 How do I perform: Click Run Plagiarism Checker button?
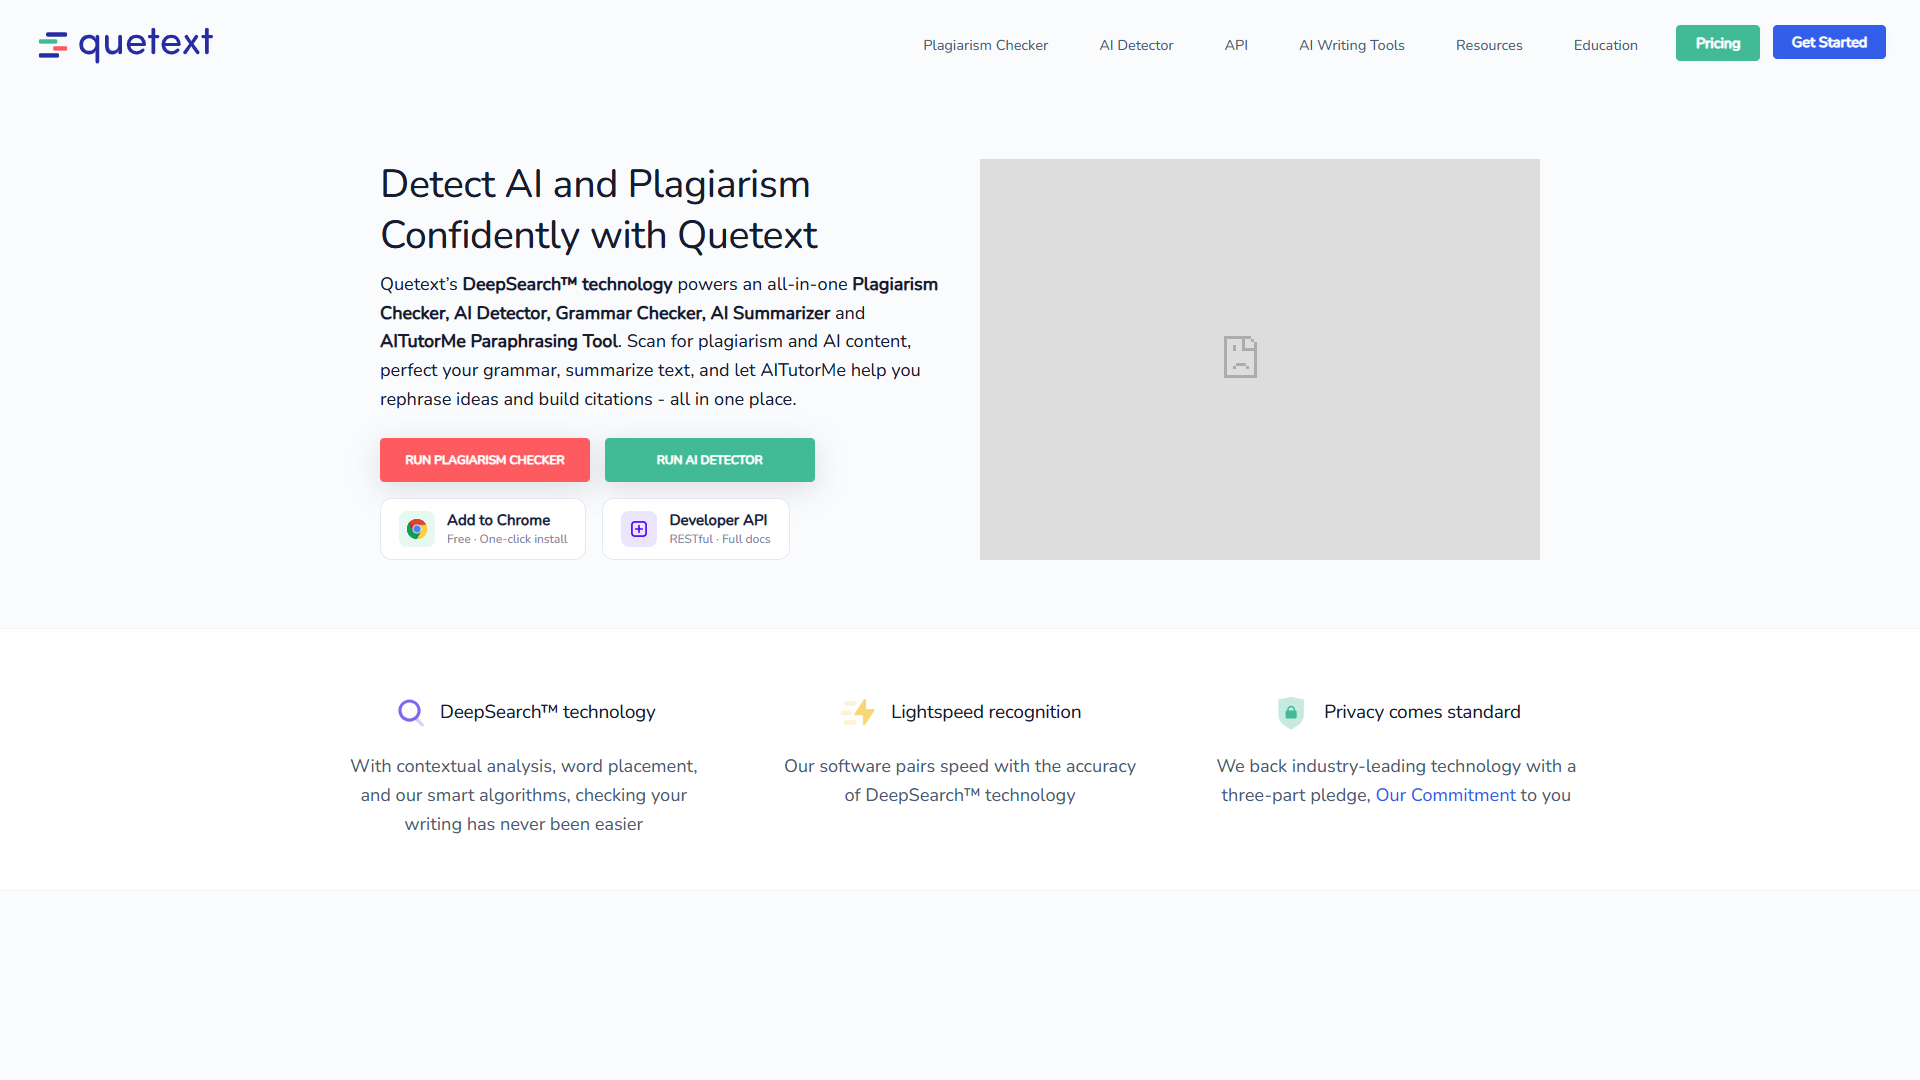[485, 460]
